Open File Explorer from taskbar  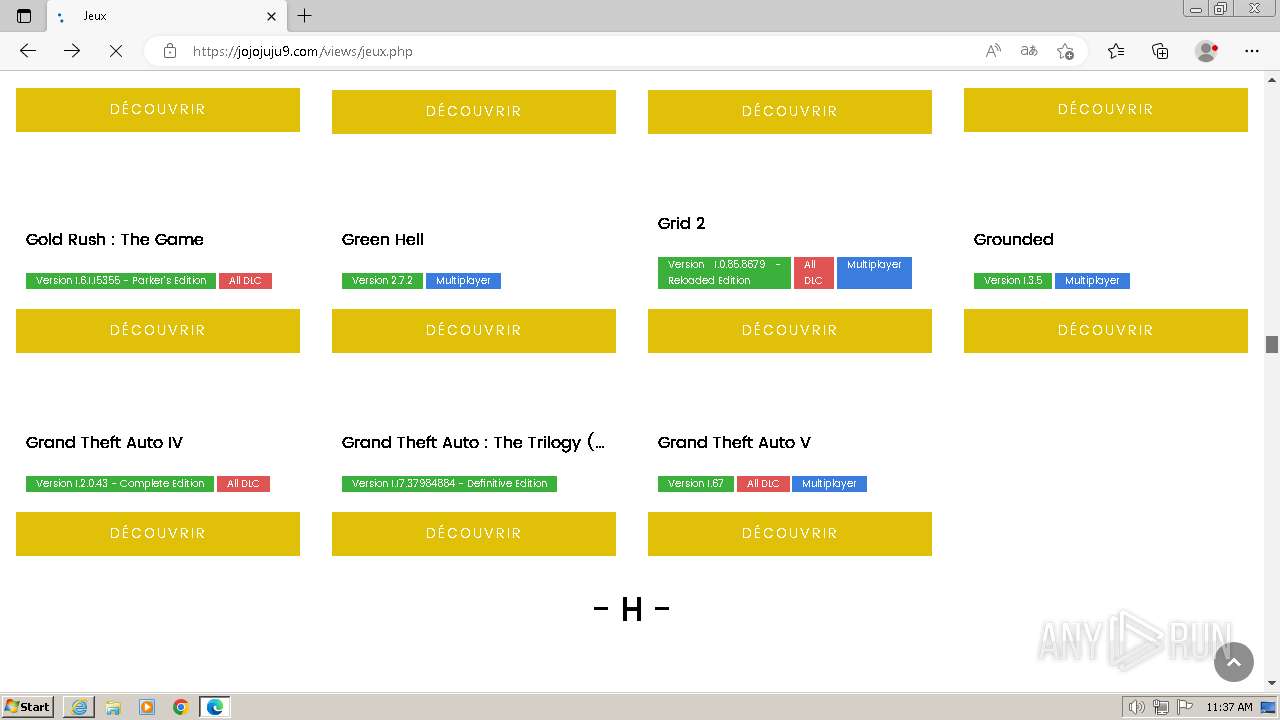tap(113, 707)
